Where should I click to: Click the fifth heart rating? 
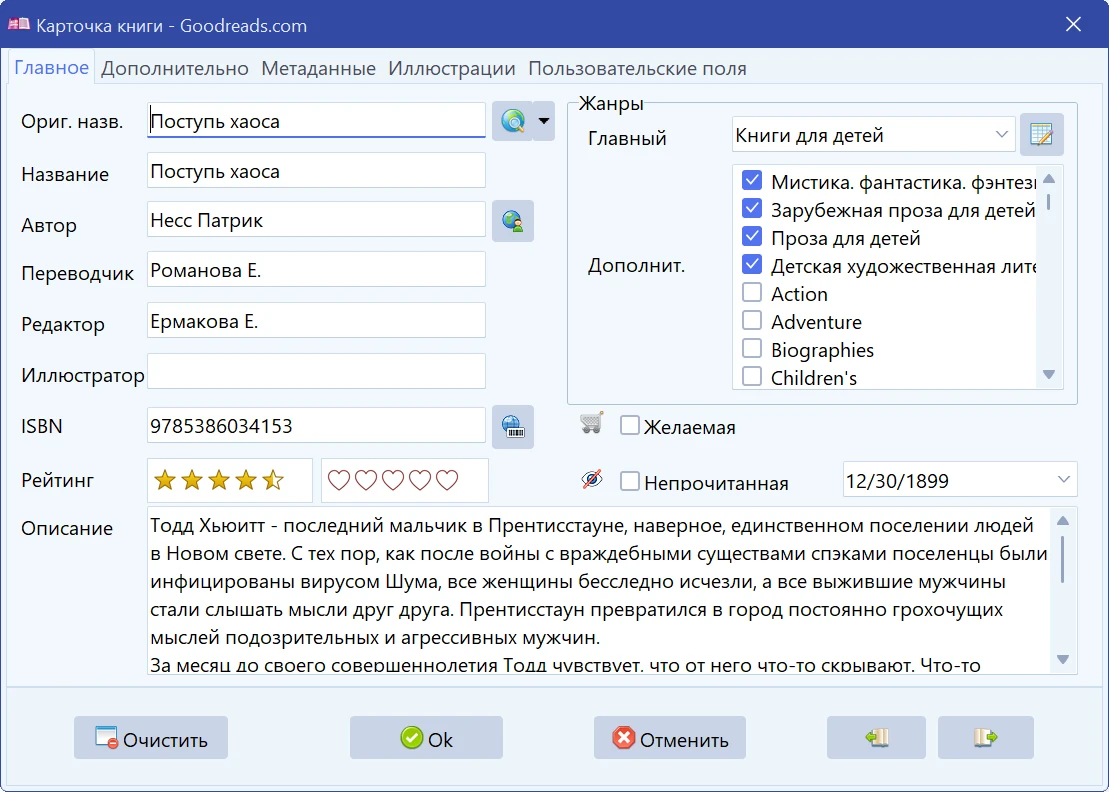point(447,481)
